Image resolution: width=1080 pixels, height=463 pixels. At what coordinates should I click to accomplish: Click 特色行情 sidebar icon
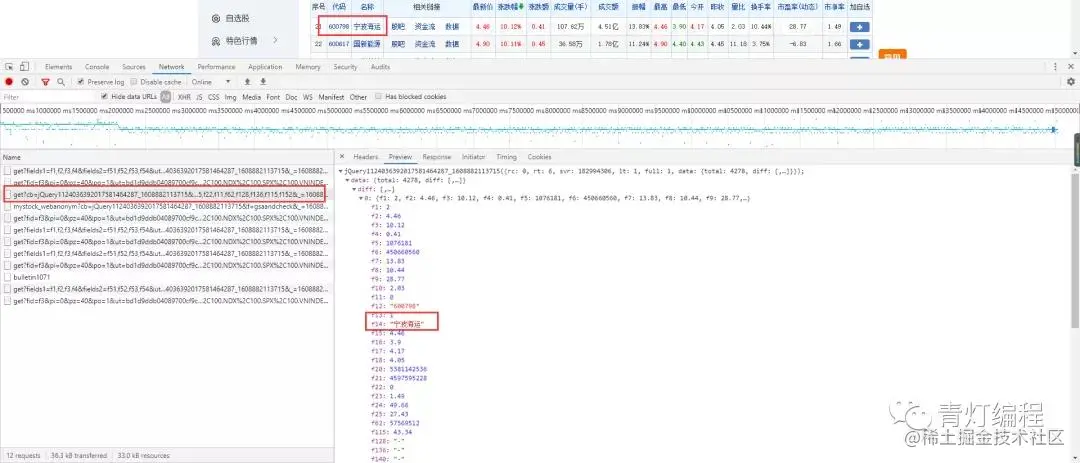216,41
